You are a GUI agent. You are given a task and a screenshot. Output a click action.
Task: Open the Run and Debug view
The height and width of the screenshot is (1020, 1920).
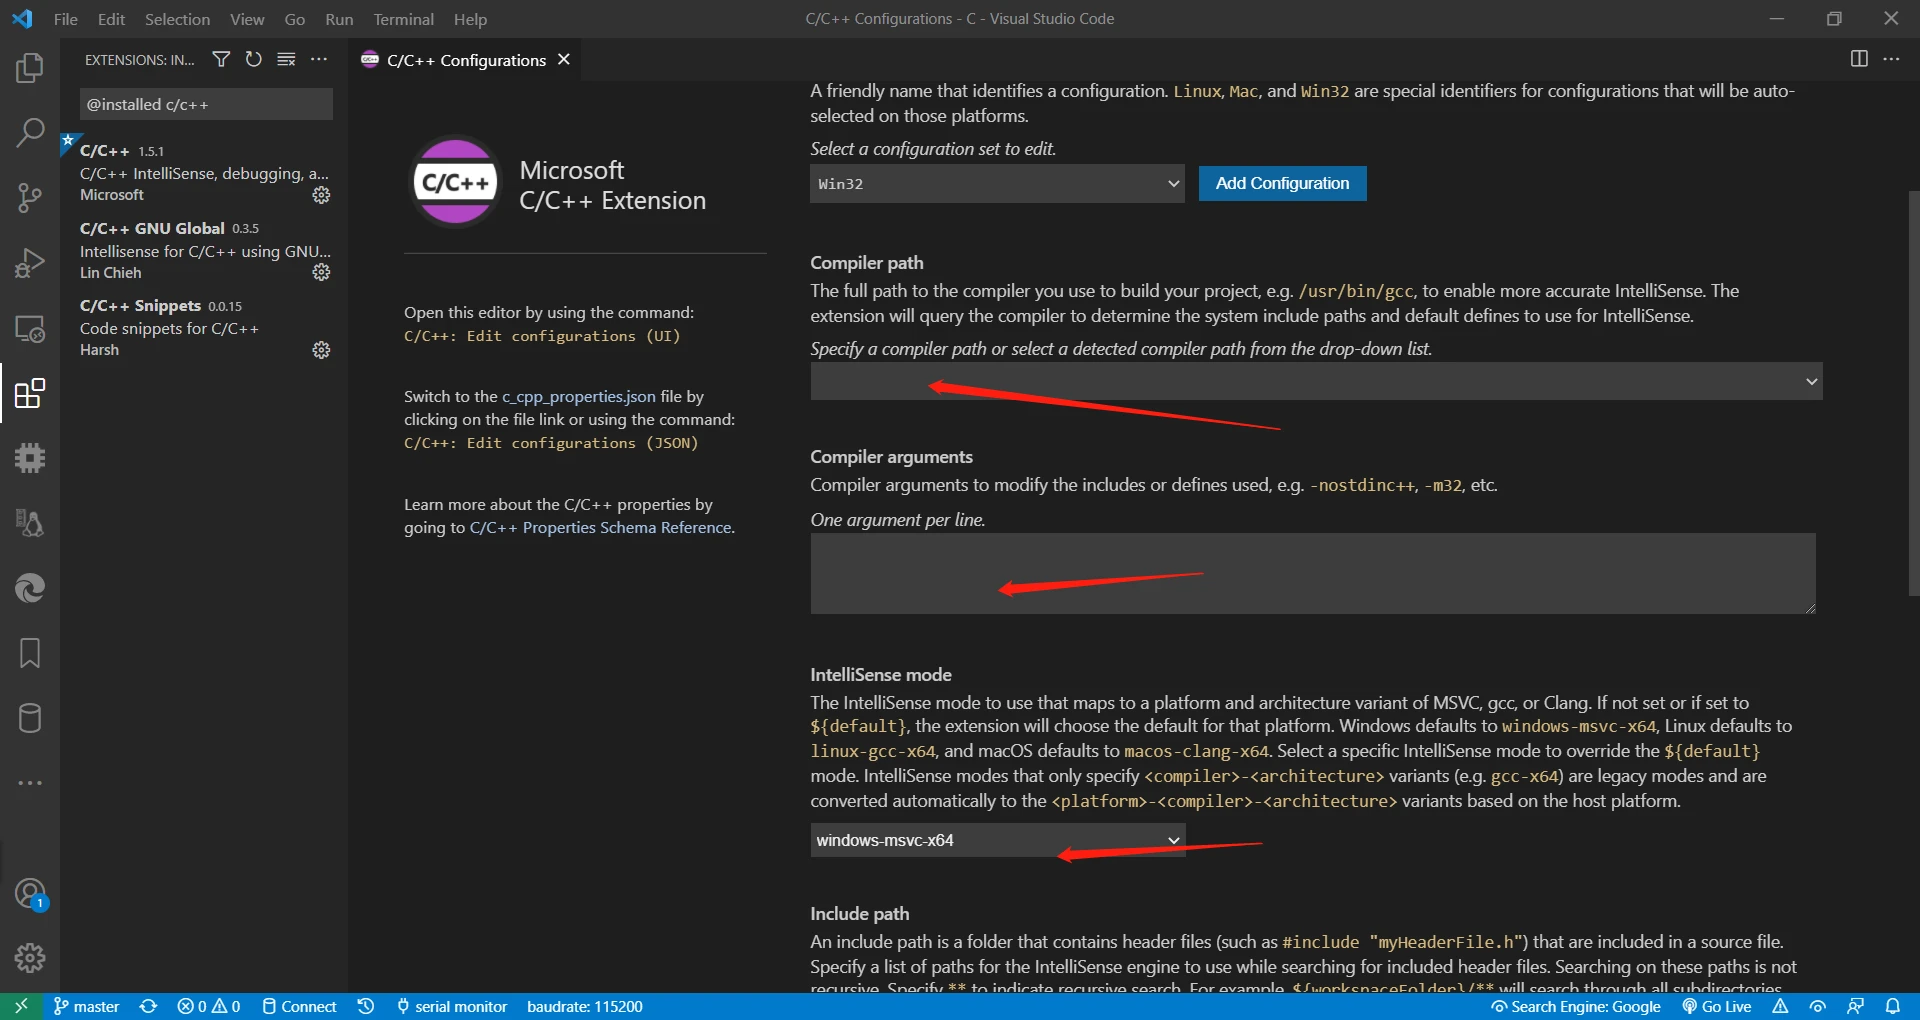pos(30,263)
